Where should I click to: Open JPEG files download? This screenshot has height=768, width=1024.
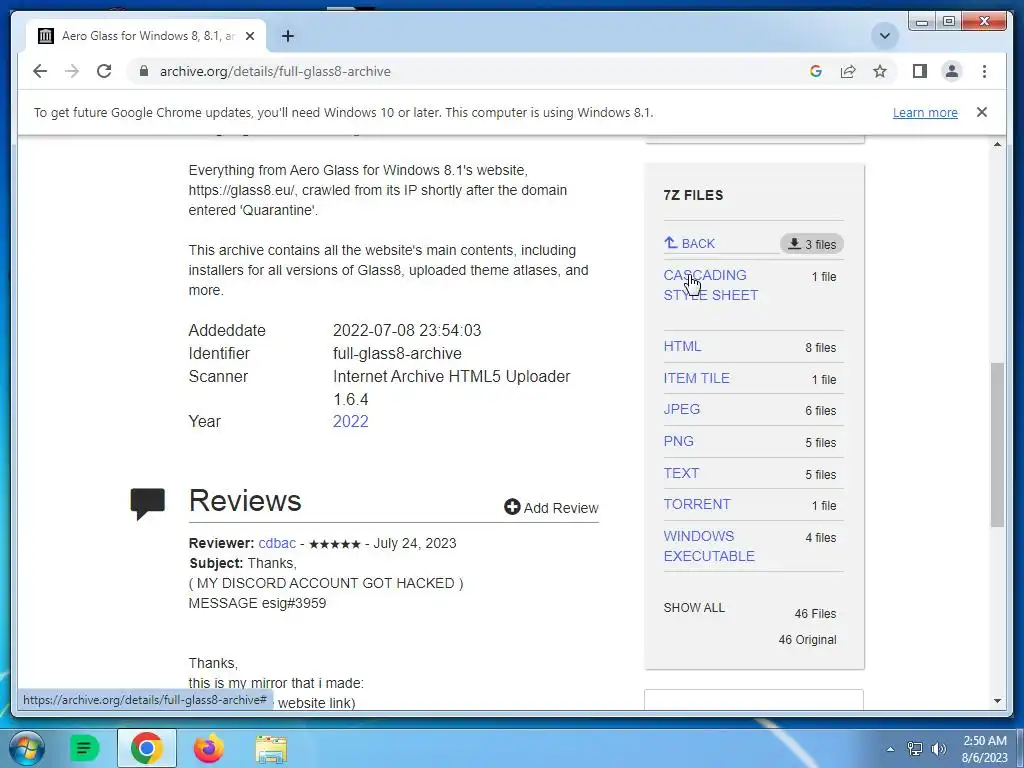pos(682,409)
